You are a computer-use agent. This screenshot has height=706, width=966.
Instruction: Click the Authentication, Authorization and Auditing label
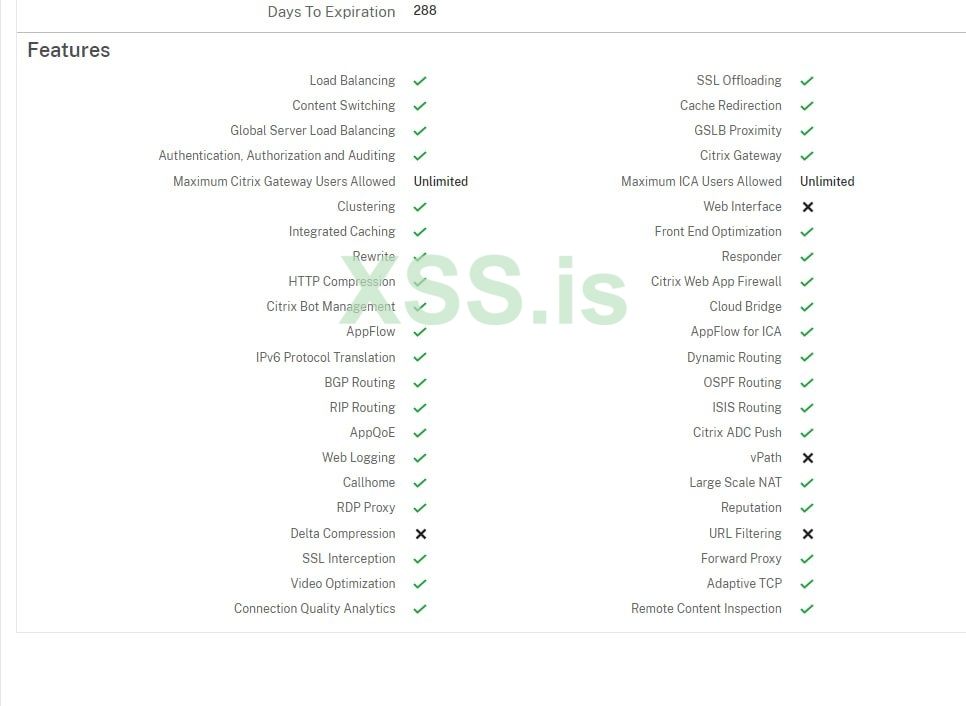(x=277, y=156)
